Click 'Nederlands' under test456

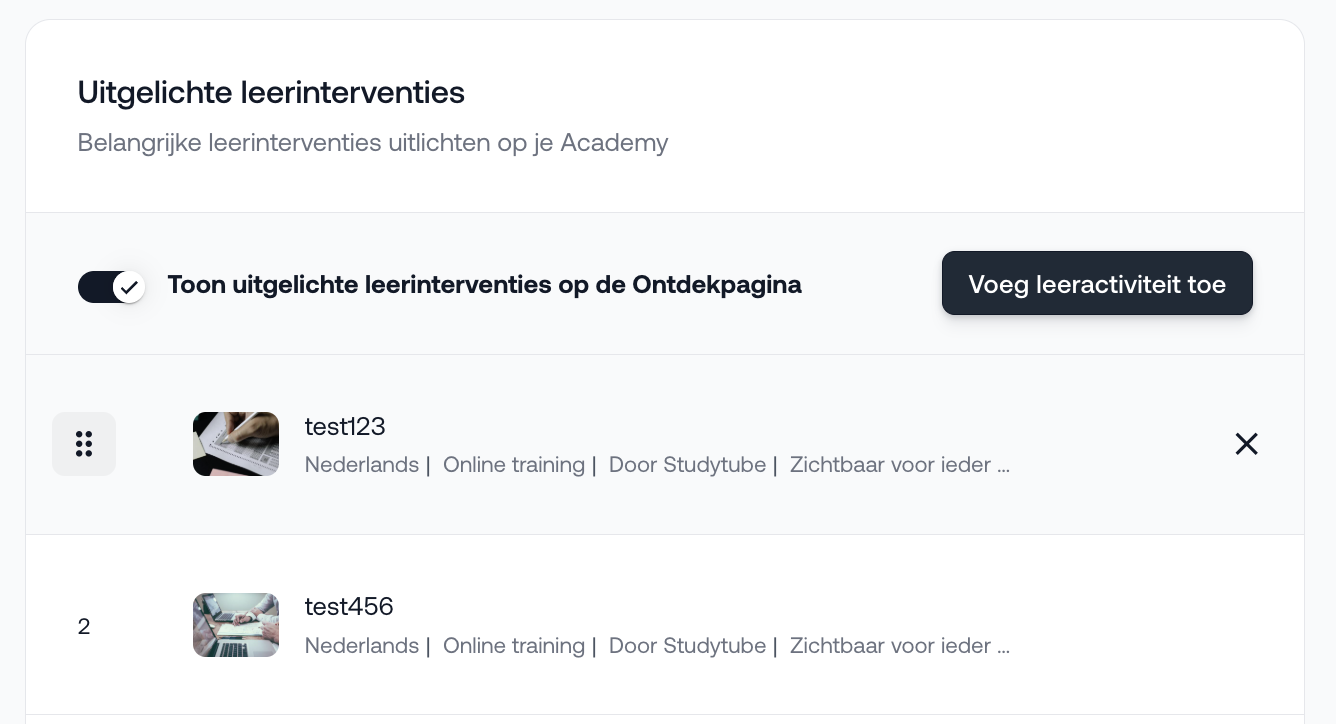362,646
